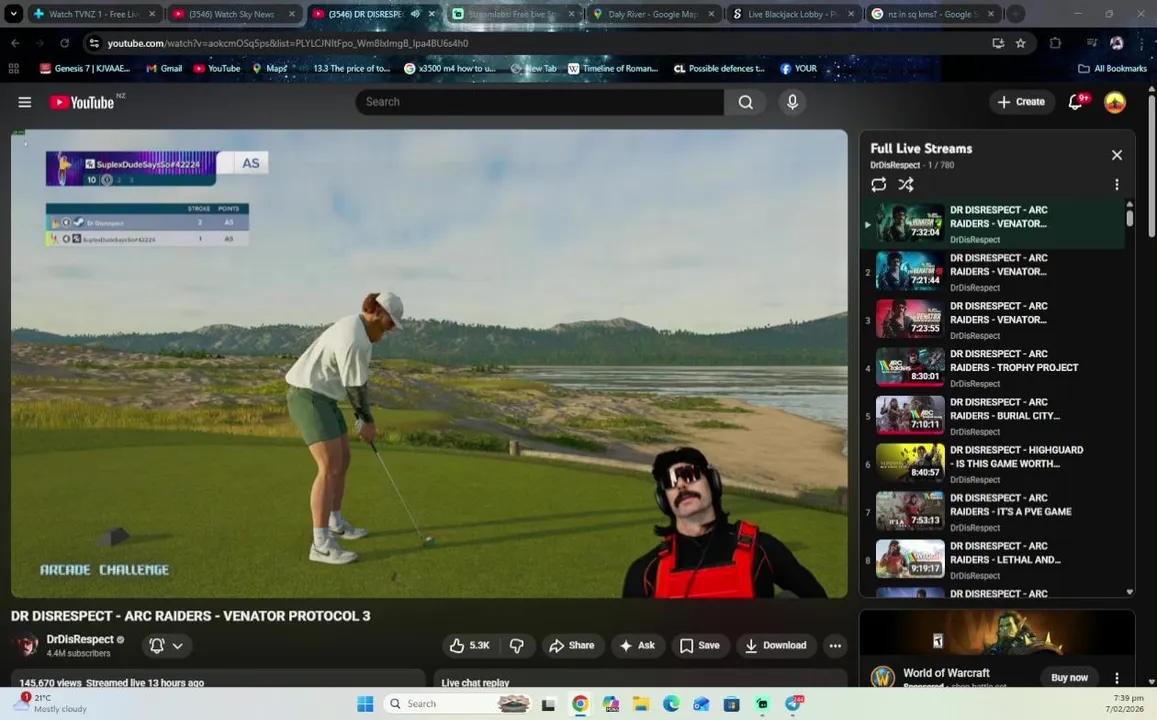Screen dimensions: 1157x720
Task: Download the video
Action: tap(776, 645)
